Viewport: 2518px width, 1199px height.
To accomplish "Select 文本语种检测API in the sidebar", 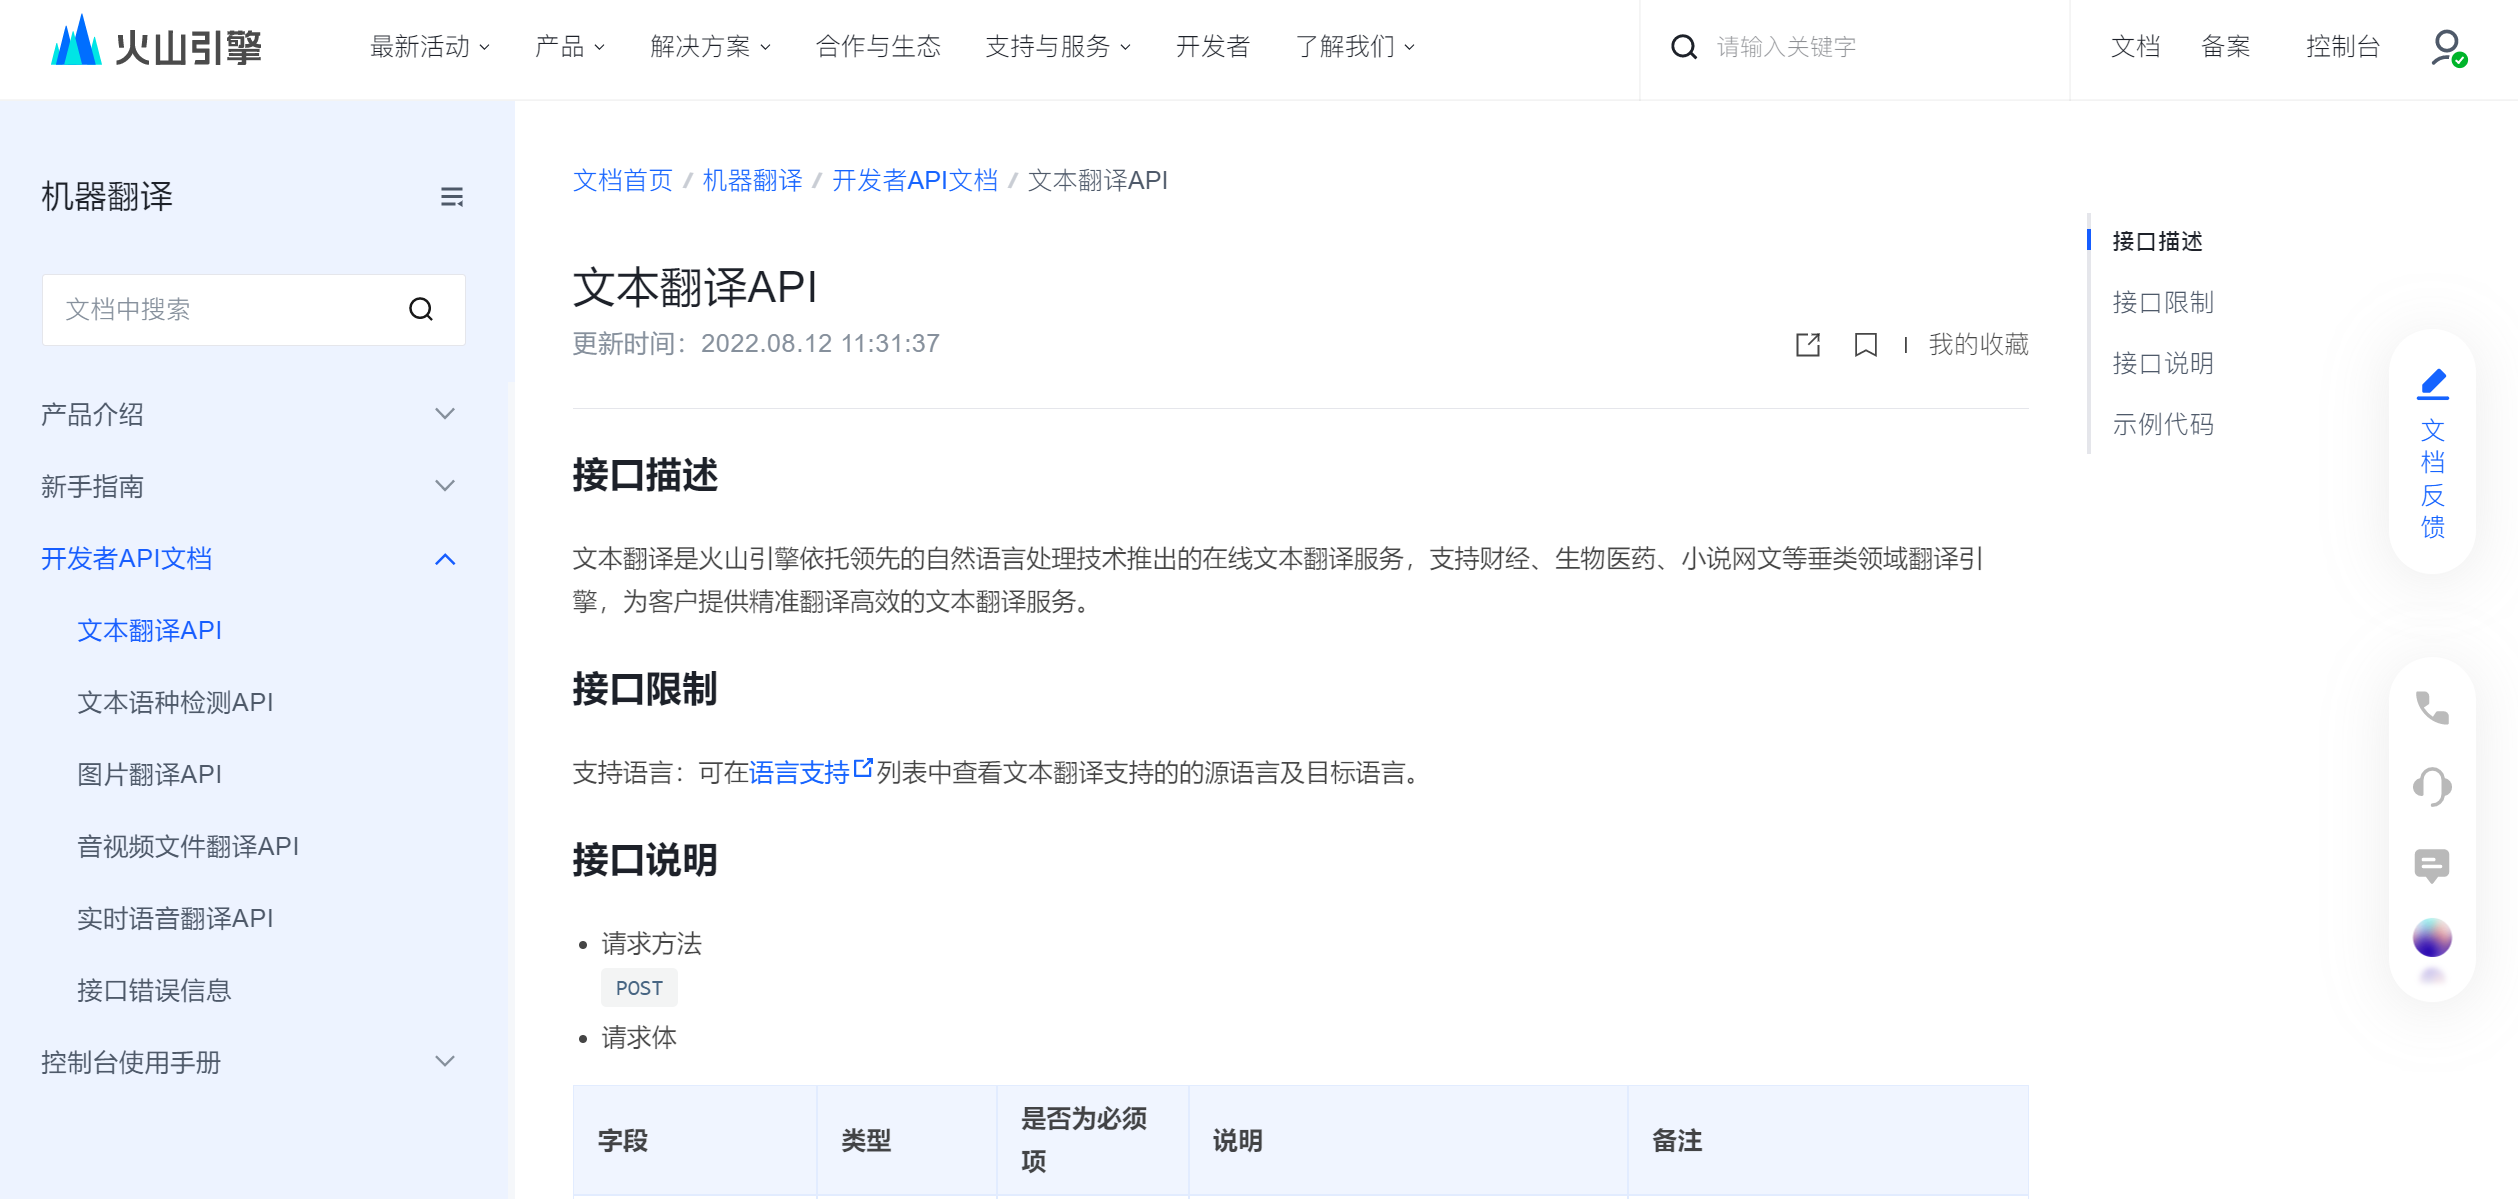I will click(x=175, y=702).
